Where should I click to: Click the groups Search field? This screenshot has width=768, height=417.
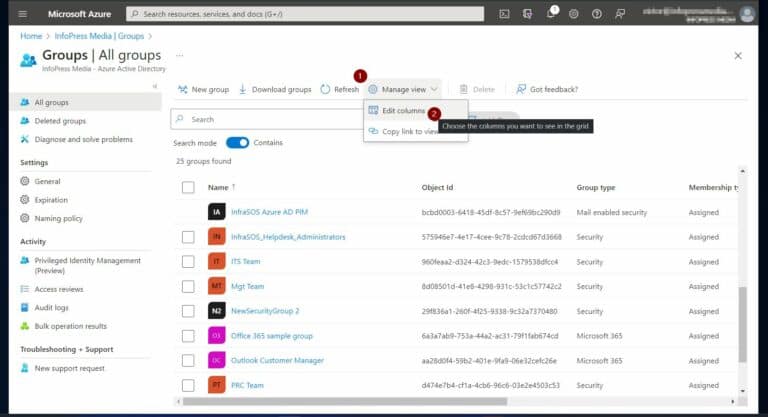[267, 119]
